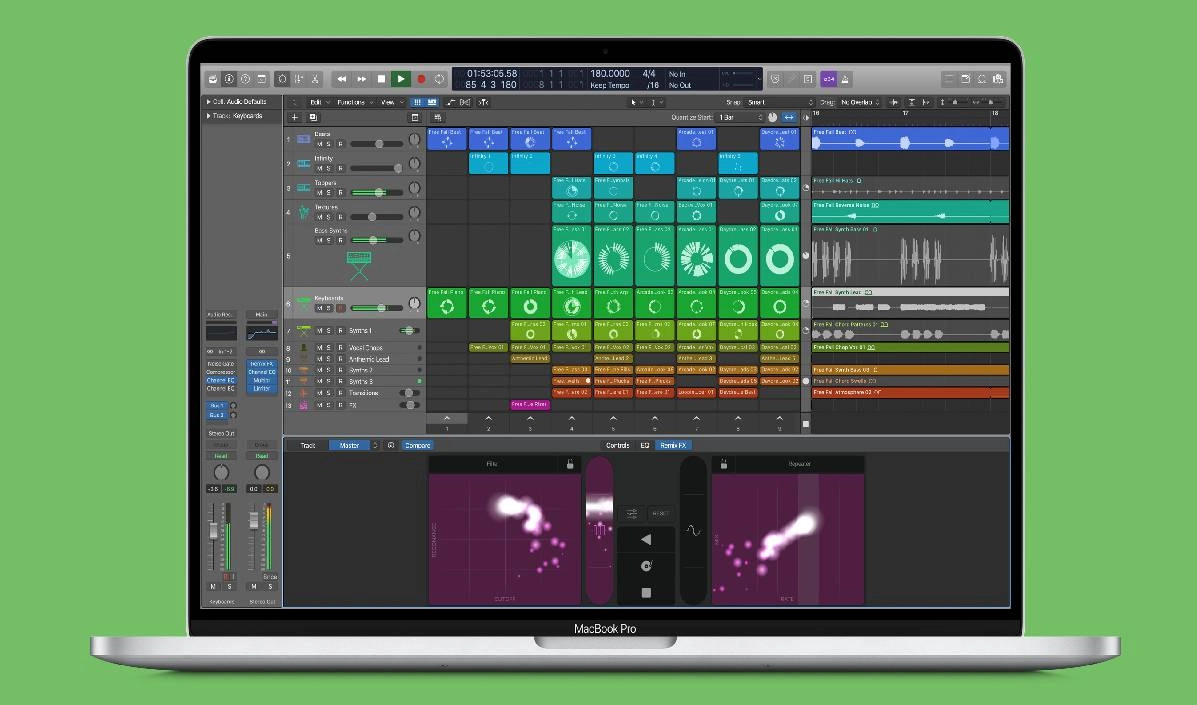This screenshot has width=1197, height=705.
Task: Open the View menu in tracks area
Action: pyautogui.click(x=392, y=102)
